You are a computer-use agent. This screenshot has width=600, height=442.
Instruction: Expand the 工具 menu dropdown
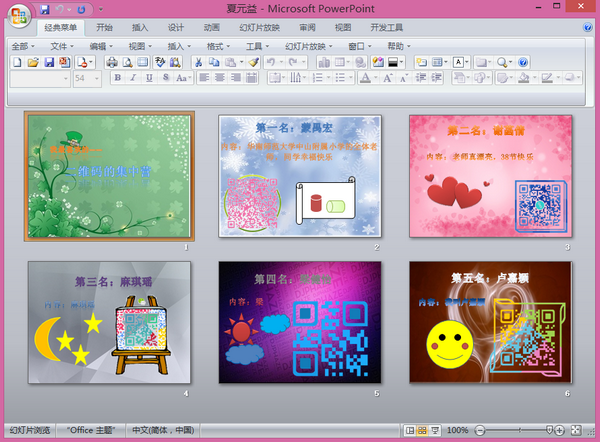[x=257, y=46]
